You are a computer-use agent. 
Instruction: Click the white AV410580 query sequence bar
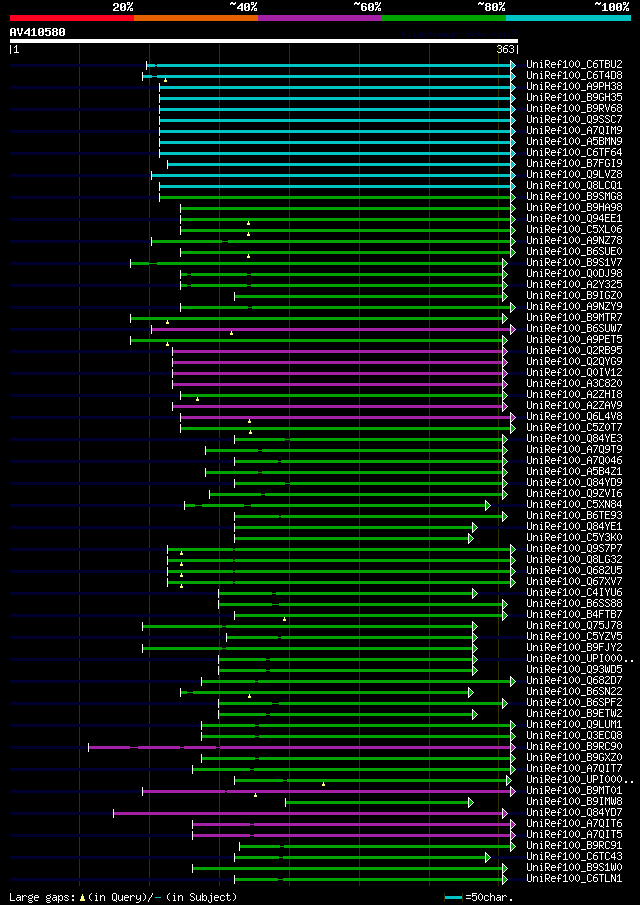pos(264,41)
